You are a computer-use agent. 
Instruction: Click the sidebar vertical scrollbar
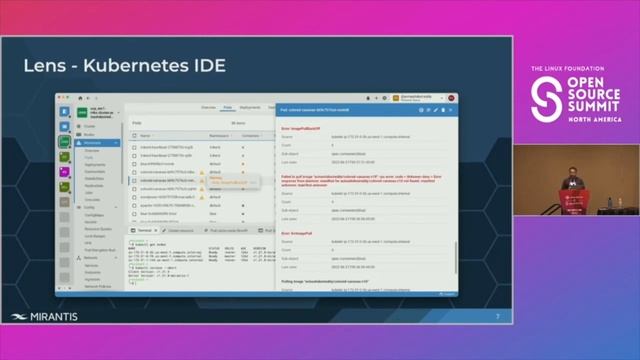(x=122, y=153)
